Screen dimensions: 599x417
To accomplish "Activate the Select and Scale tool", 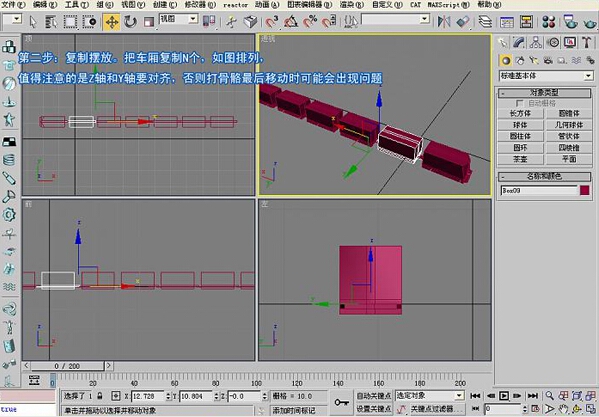I will tap(149, 22).
